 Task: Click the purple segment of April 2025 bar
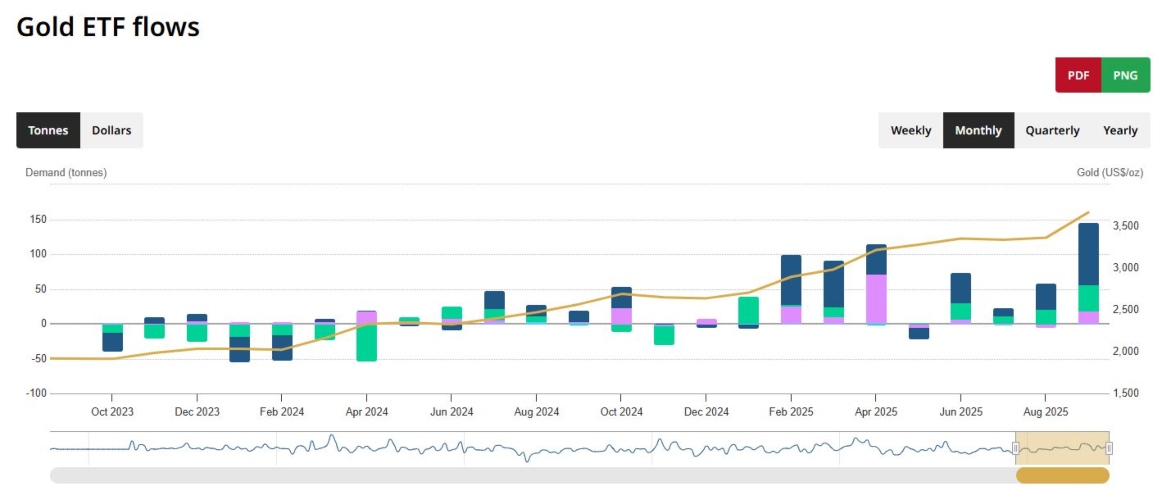pyautogui.click(x=876, y=298)
